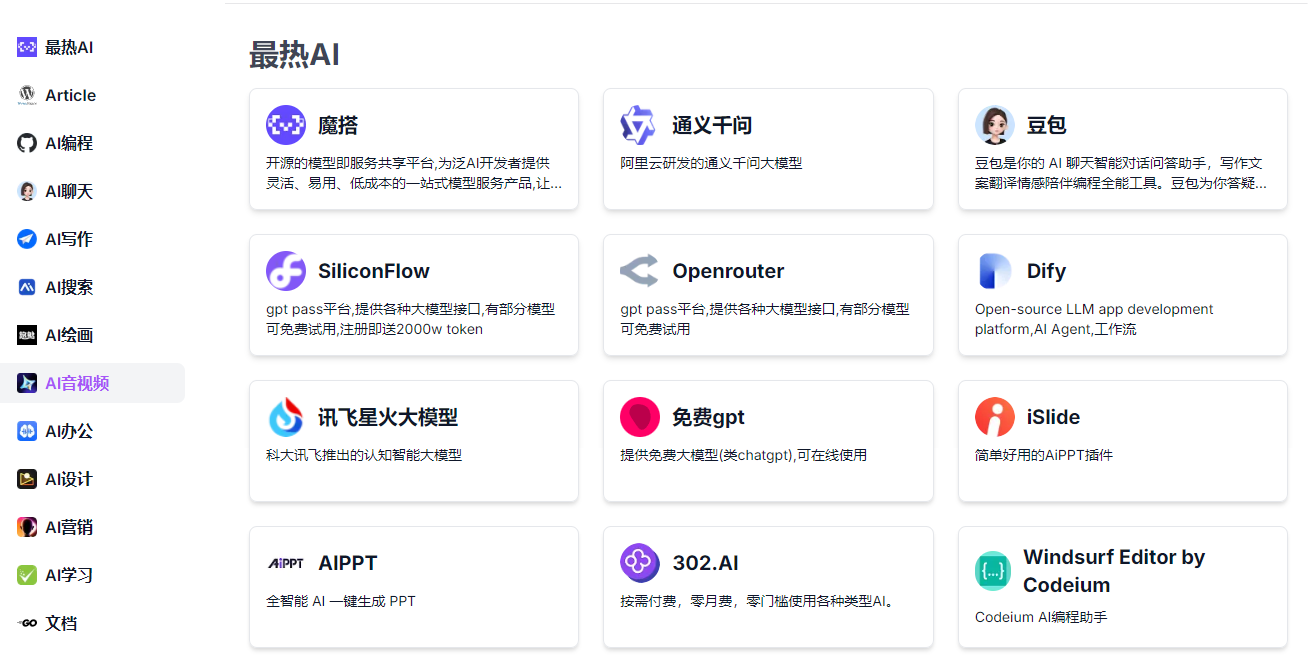
Task: Select the 讯飞星火大模型 flame icon
Action: (286, 416)
